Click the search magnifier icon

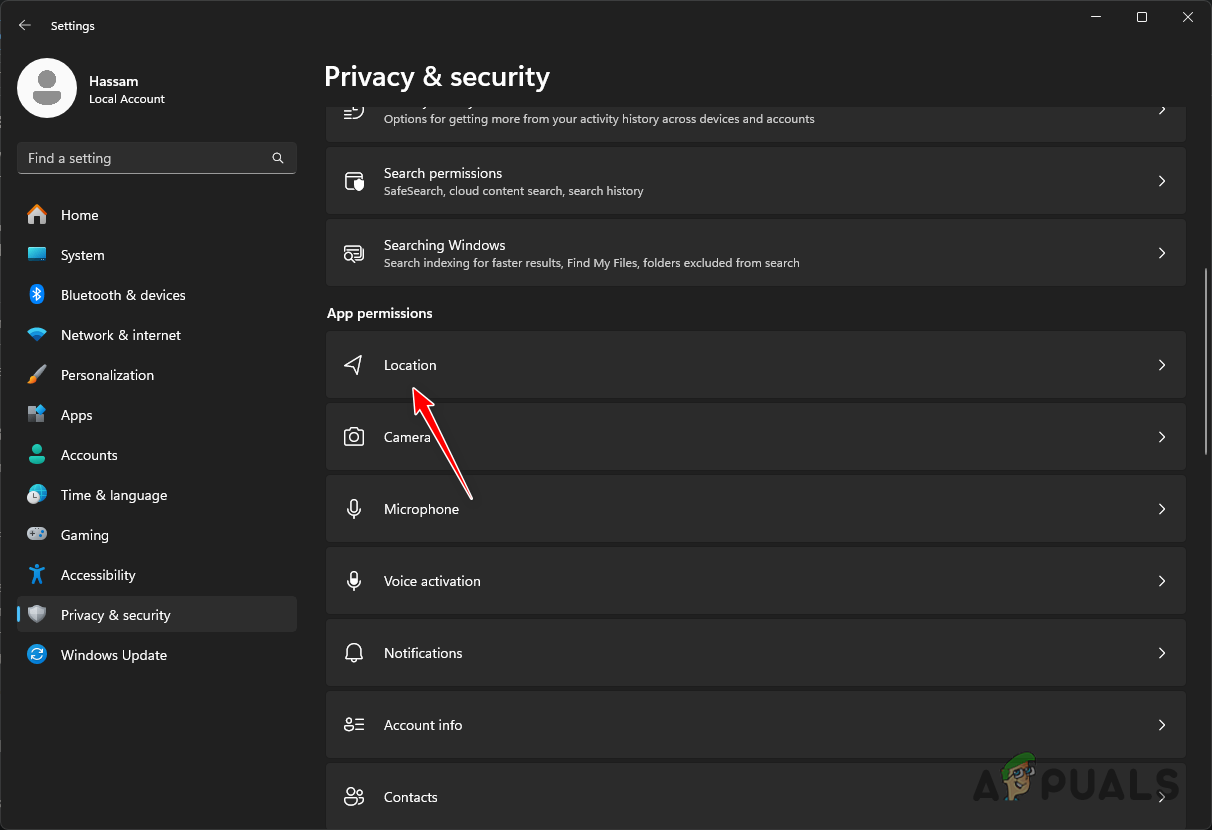pos(278,158)
